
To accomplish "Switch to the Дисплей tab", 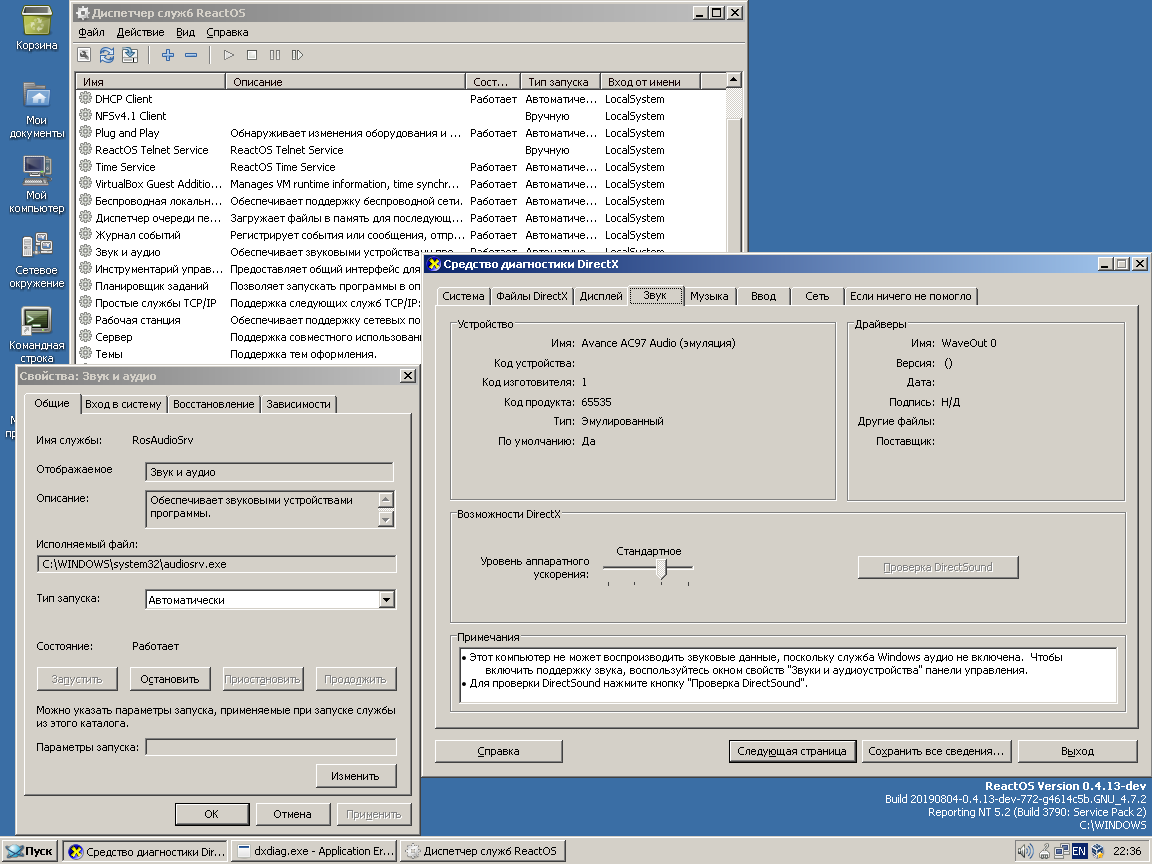I will [601, 296].
